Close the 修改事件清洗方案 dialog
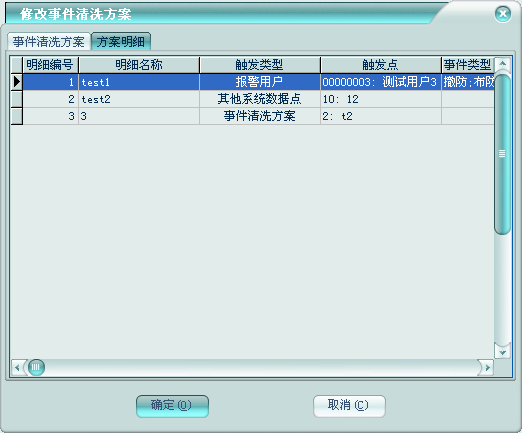 click(x=503, y=14)
